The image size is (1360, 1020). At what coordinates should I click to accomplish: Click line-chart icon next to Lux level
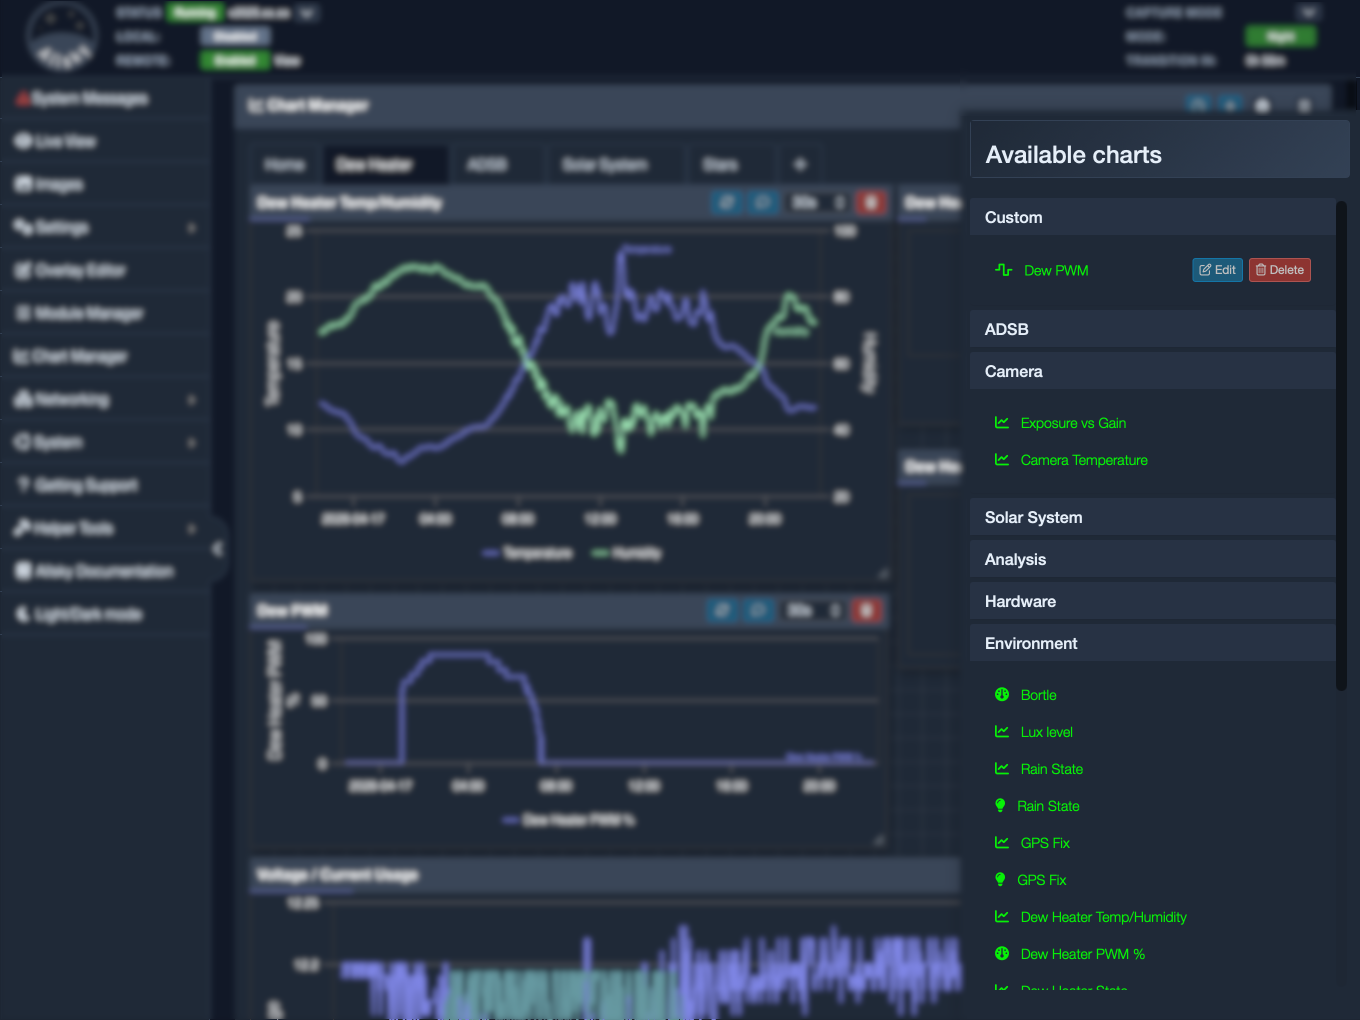pos(1002,732)
